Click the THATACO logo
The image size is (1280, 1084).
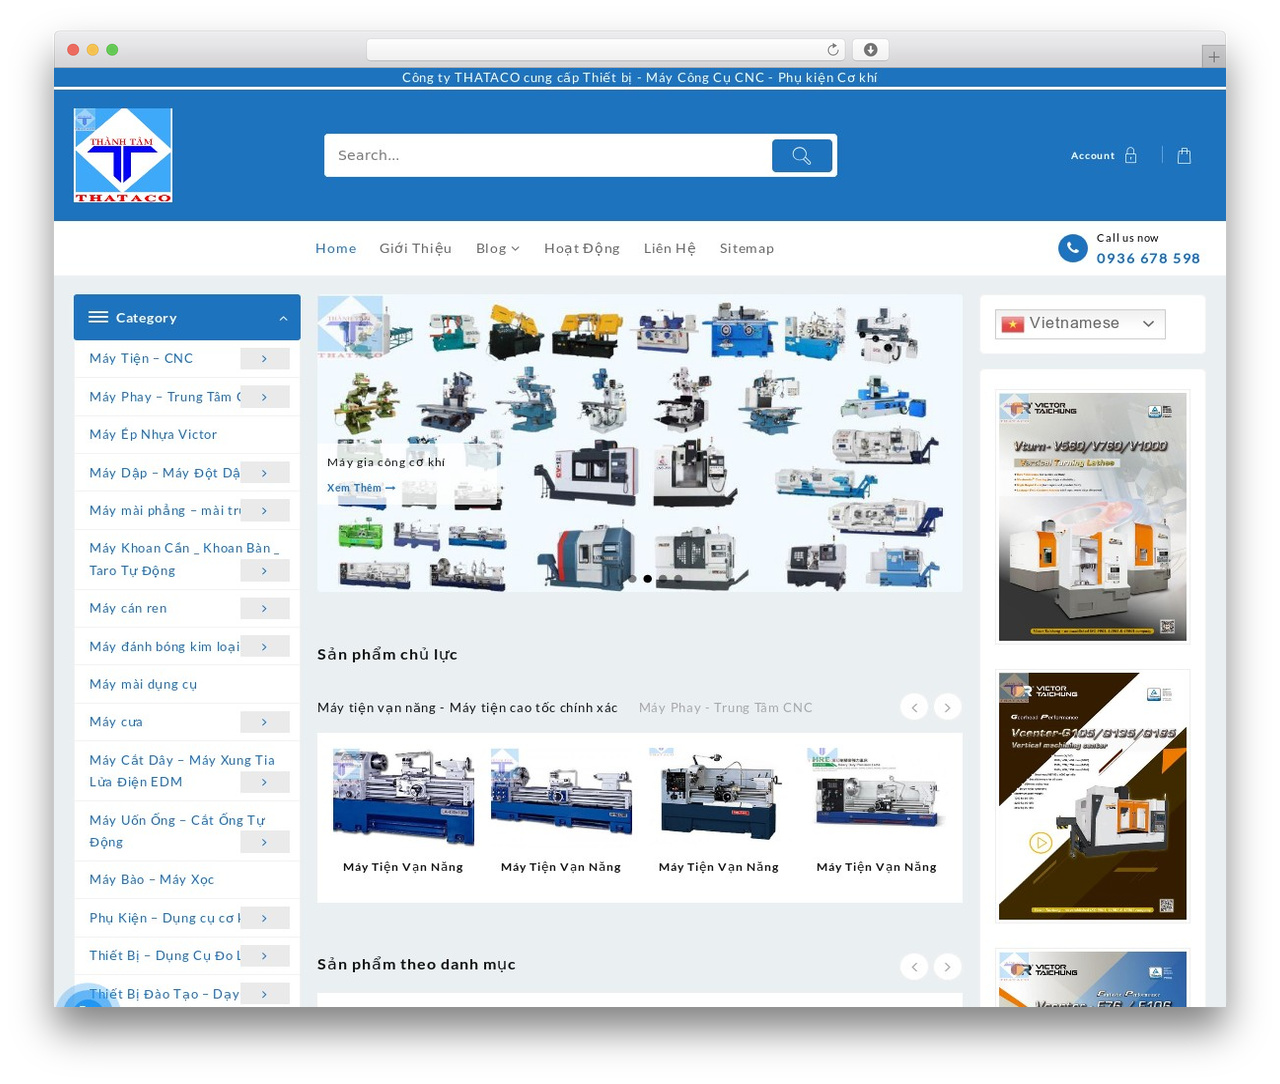pyautogui.click(x=123, y=155)
